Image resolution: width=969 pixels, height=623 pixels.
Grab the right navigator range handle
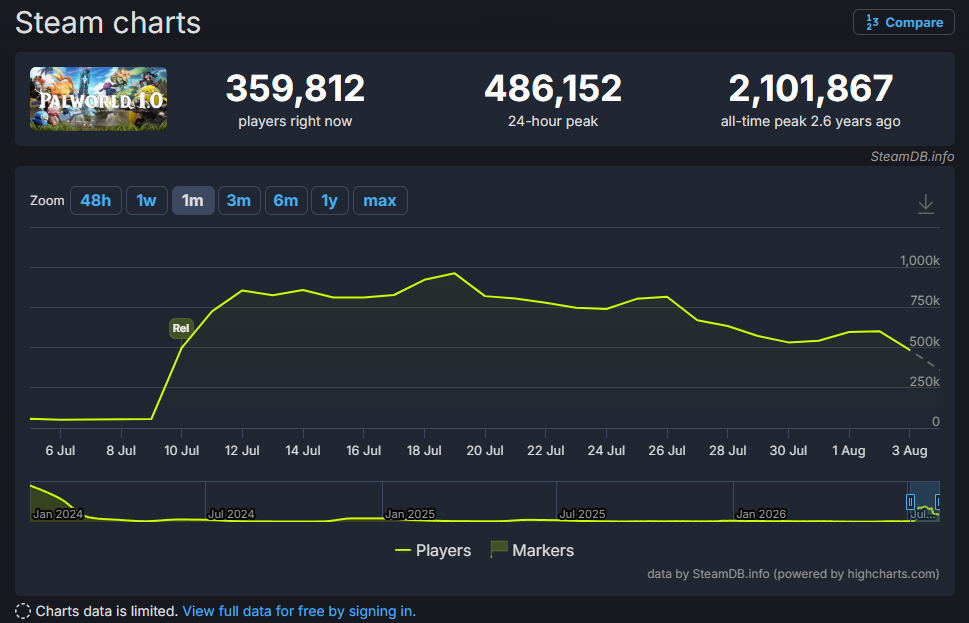(938, 502)
